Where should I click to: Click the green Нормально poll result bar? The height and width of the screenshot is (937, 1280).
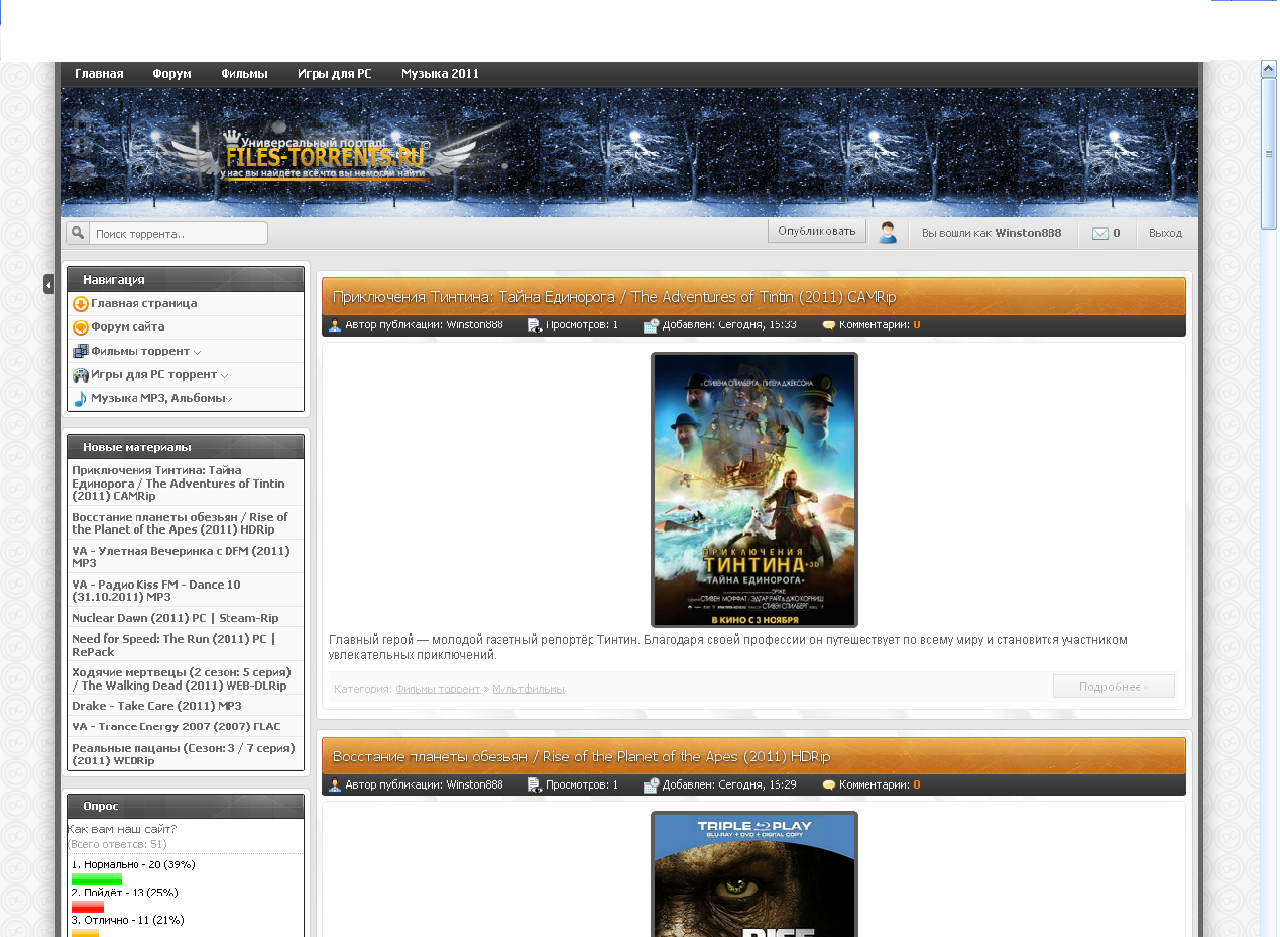96,879
